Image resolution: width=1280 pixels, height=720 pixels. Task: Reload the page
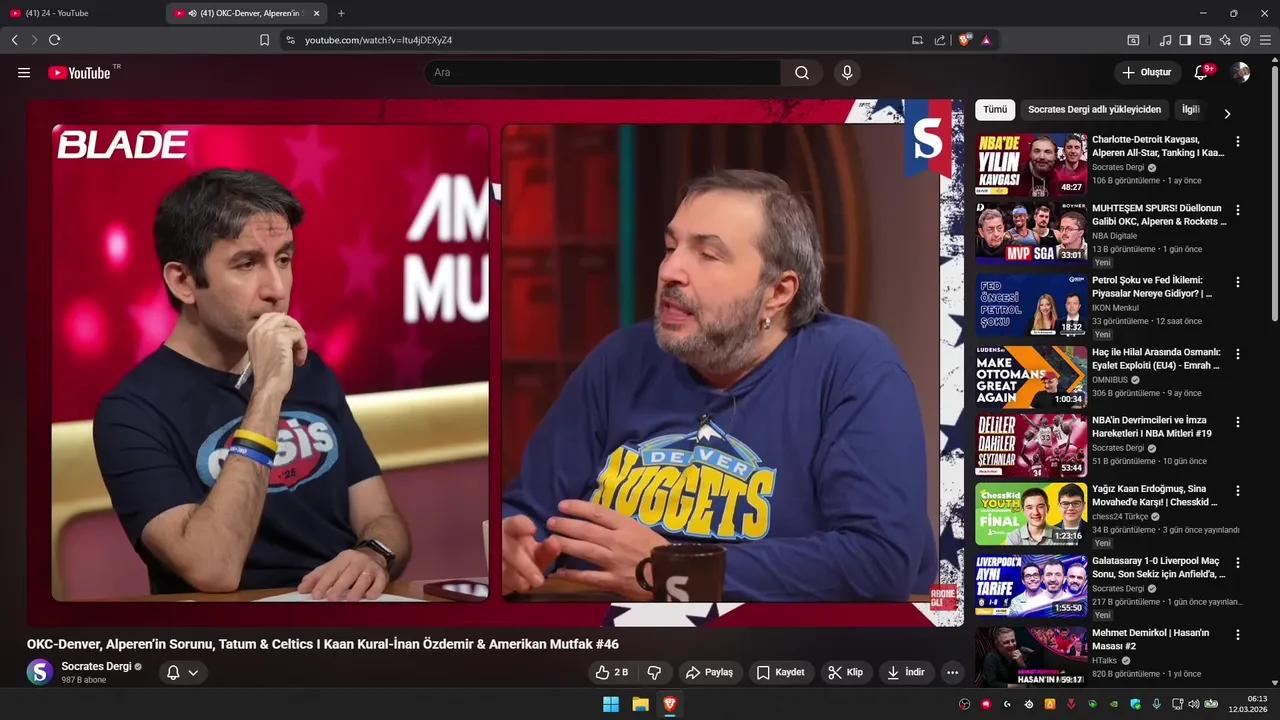pyautogui.click(x=54, y=40)
